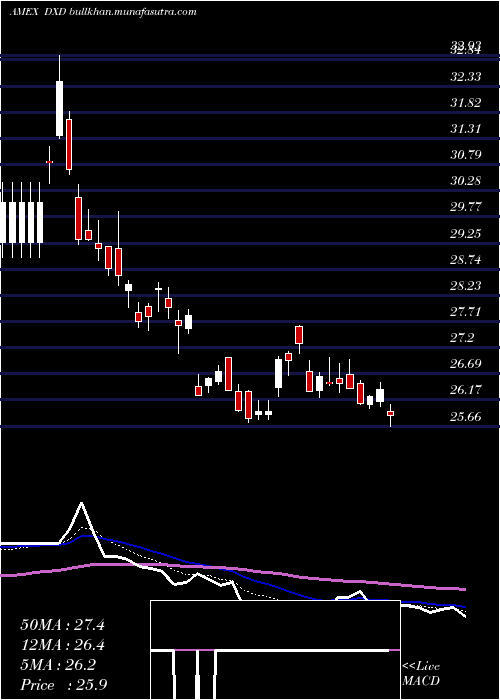Click the 29.25 price axis label
This screenshot has width=500, height=700.
[466, 233]
